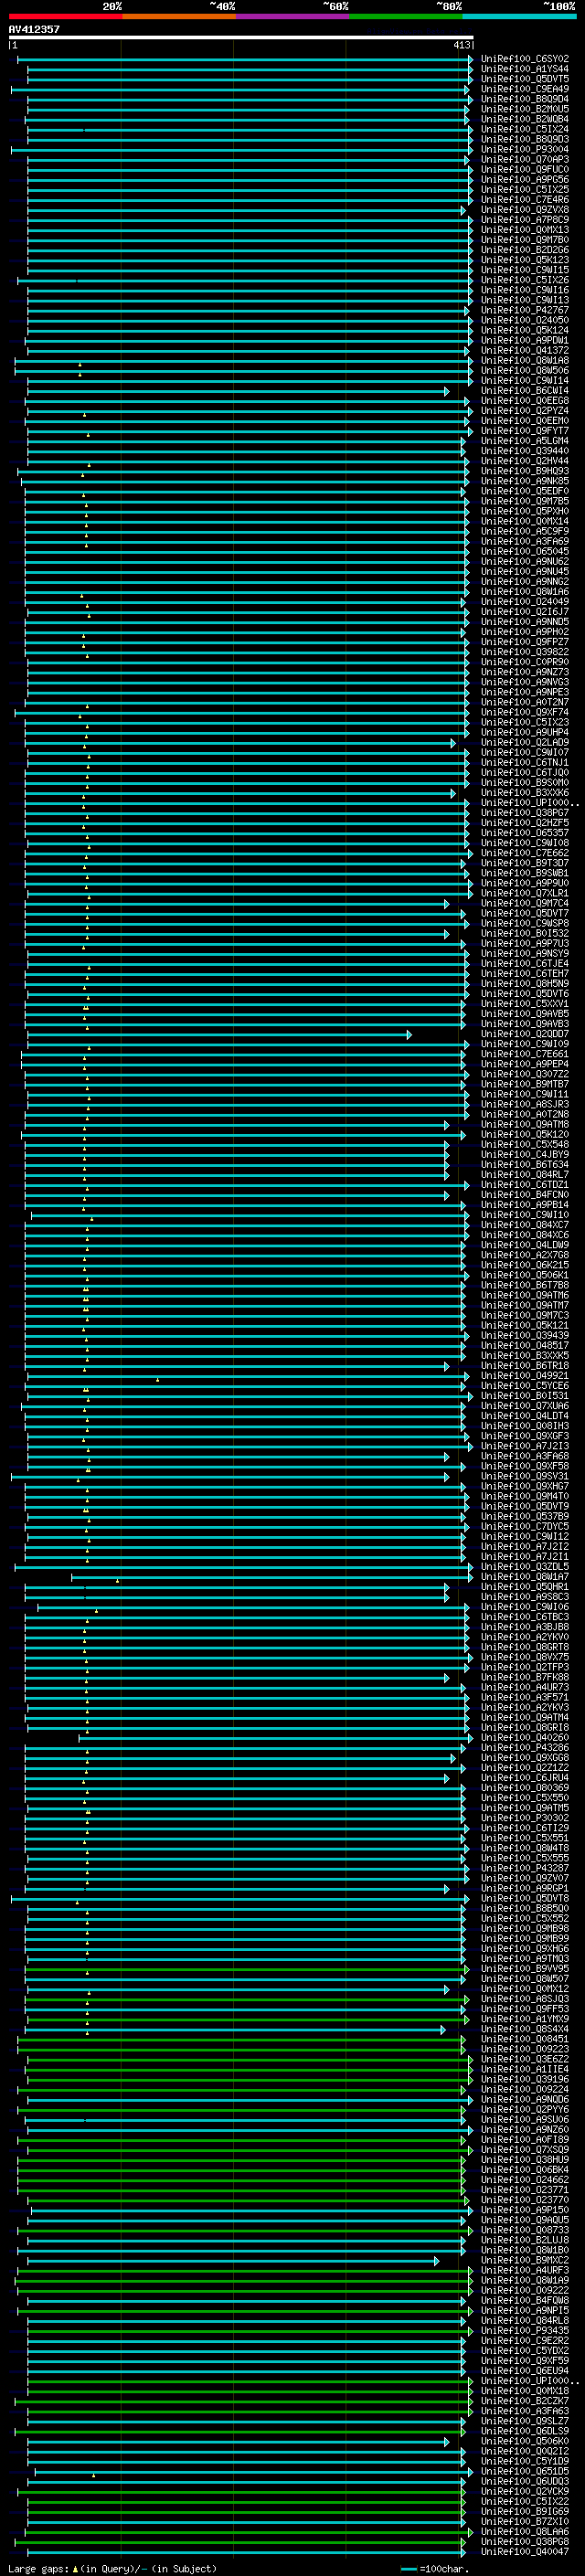The height and width of the screenshot is (2576, 585).
Task: Click hit label UniRef100_Q84RL7
Action: 524,1175
